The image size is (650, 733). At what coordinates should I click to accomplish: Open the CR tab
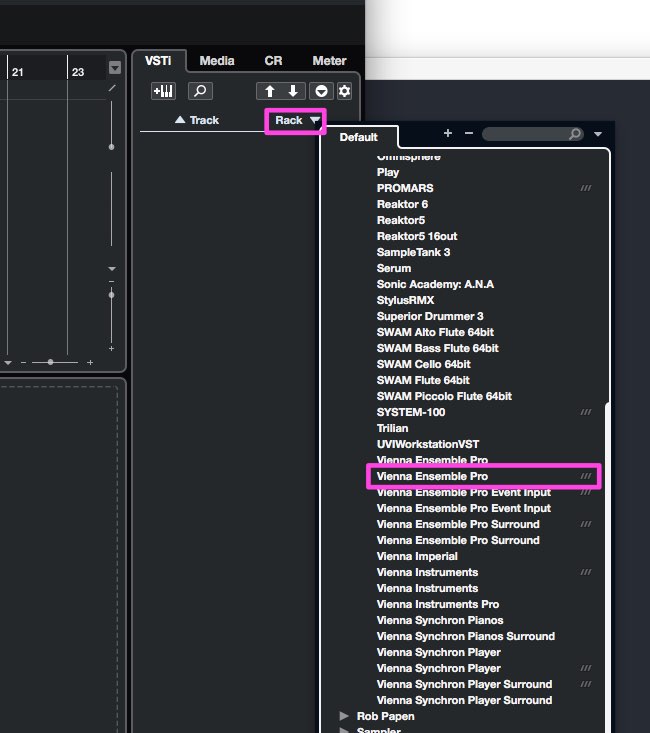273,61
